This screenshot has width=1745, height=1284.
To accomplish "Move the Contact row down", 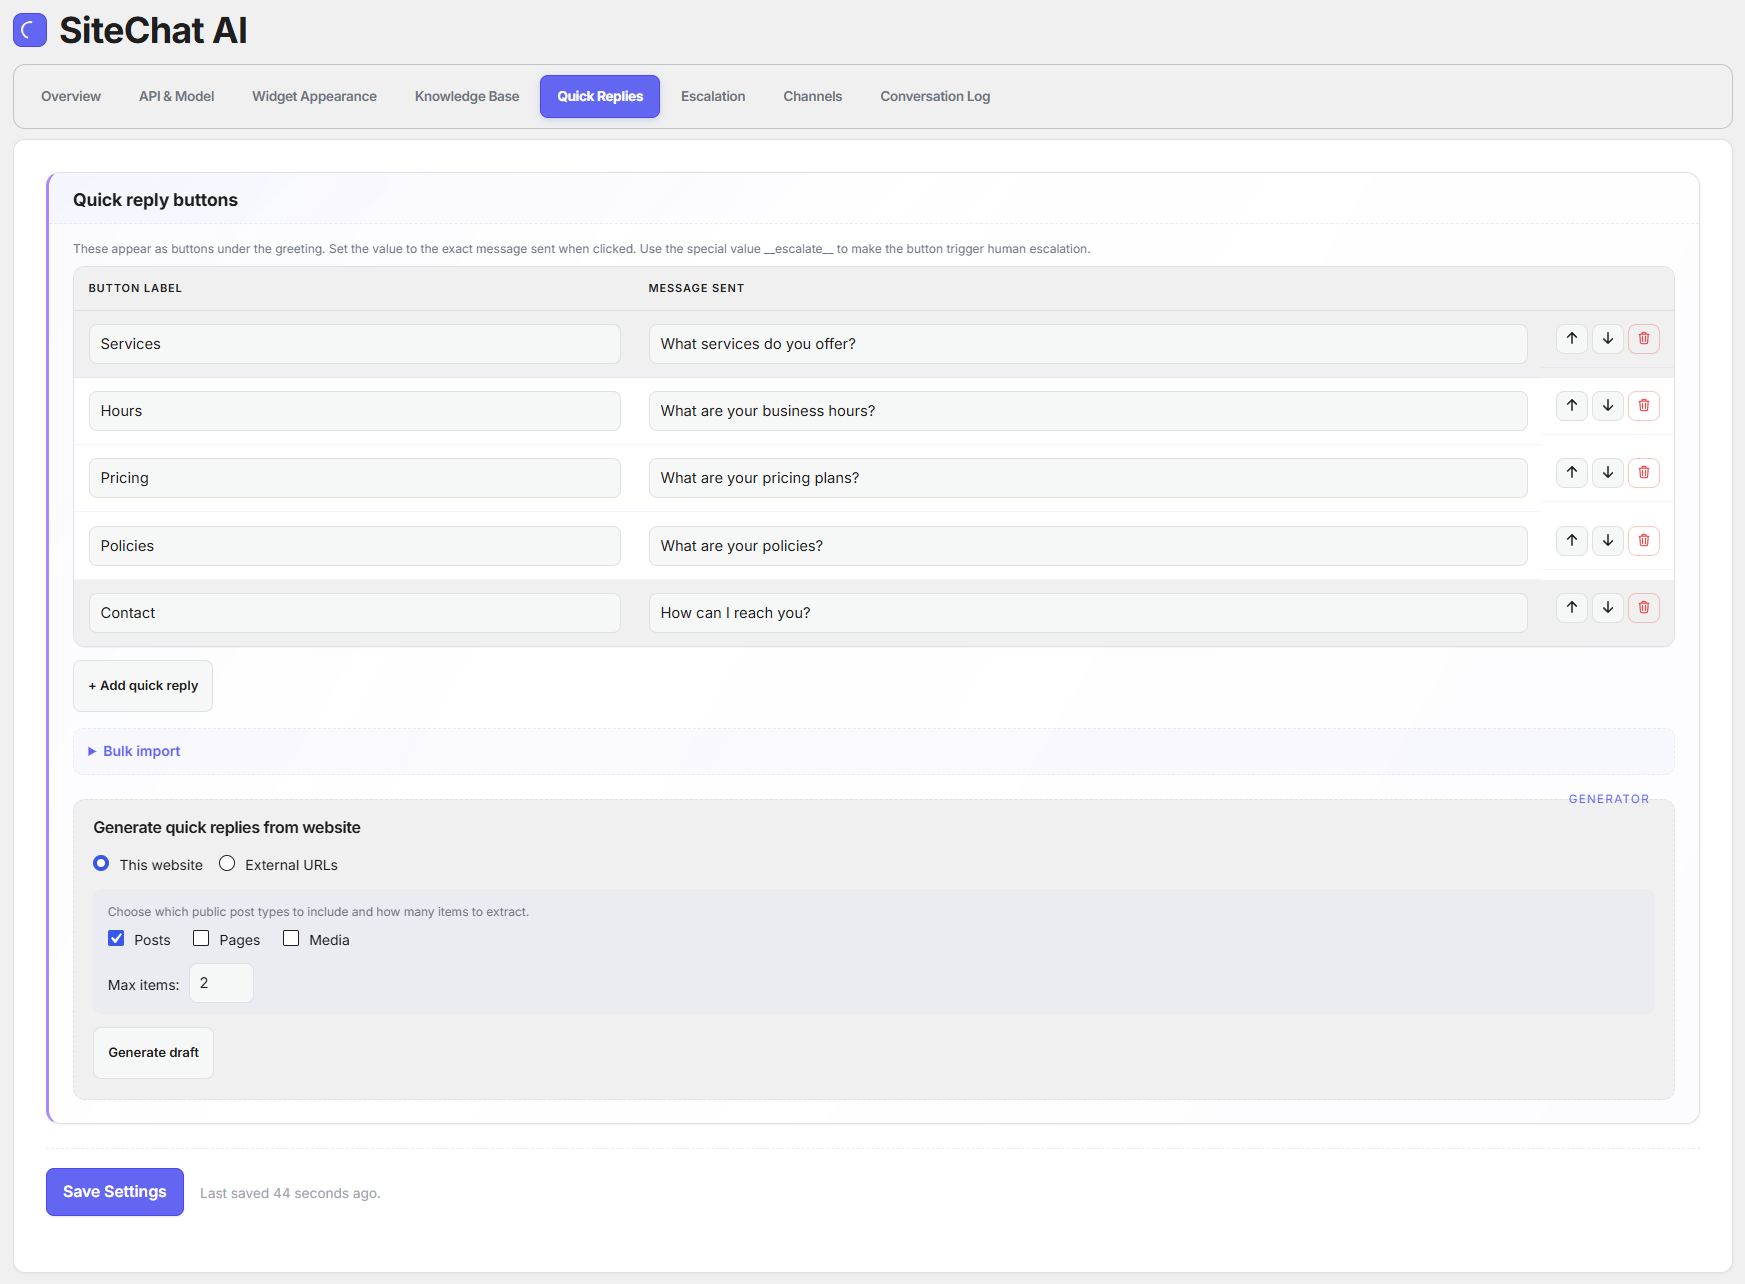I will click(x=1608, y=608).
